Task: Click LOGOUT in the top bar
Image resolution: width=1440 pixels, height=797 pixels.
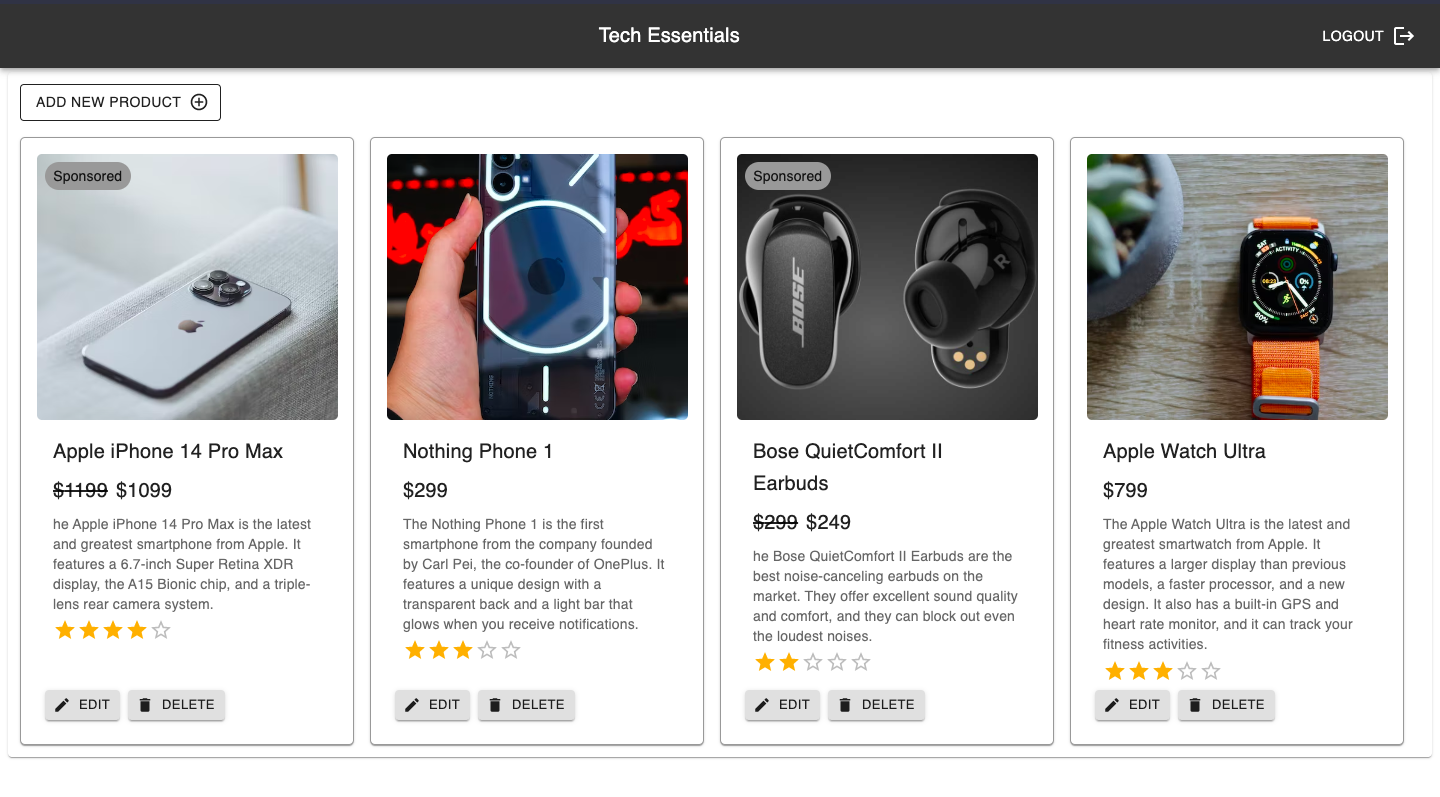Action: point(1352,35)
